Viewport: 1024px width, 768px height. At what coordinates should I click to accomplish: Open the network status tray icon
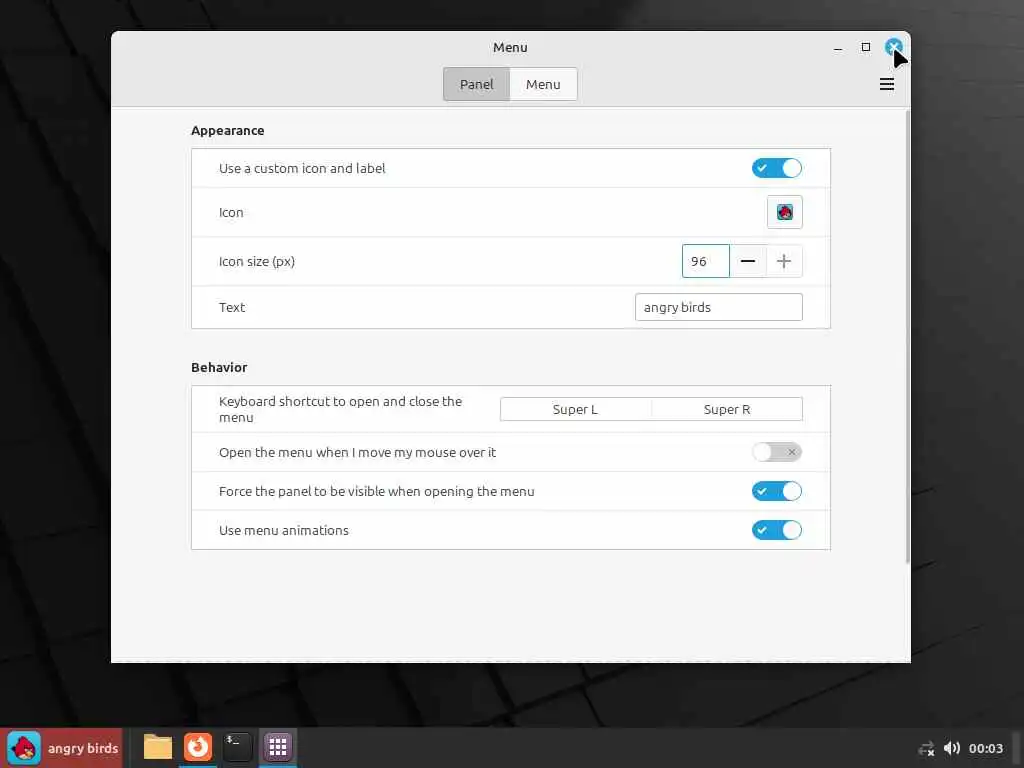coord(926,748)
